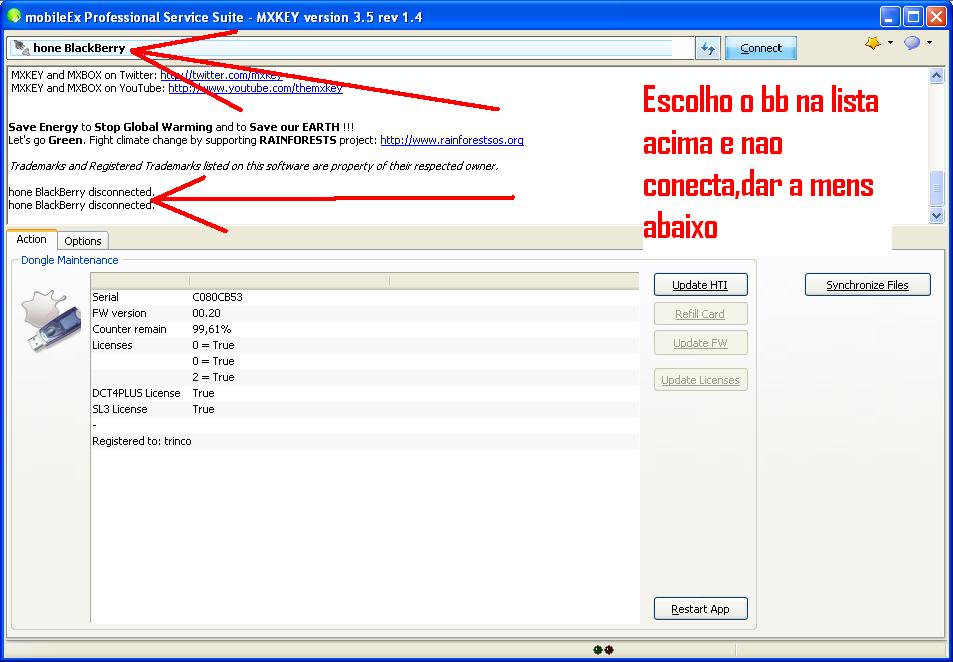The height and width of the screenshot is (662, 953).
Task: Click the refresh connections arrows icon
Action: point(707,49)
